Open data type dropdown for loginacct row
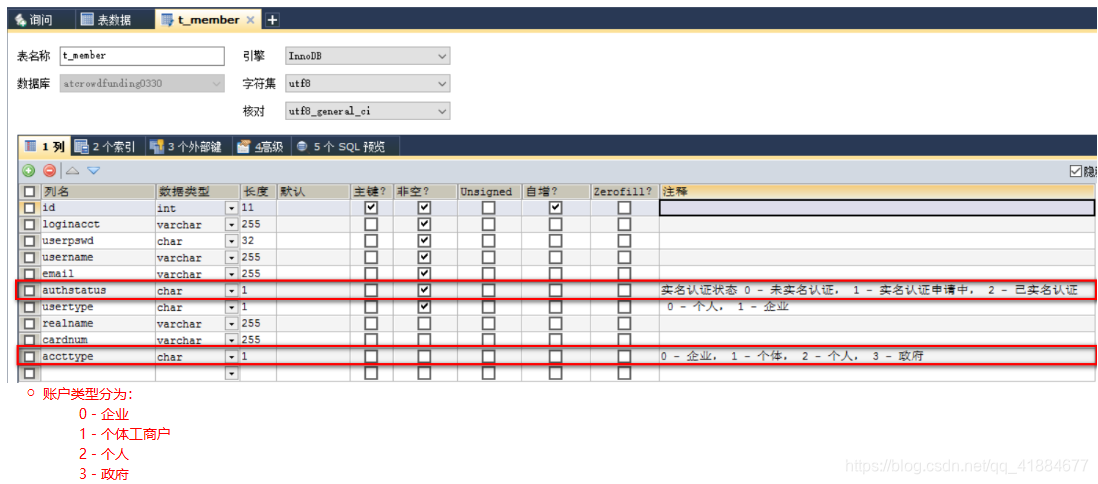This screenshot has height=484, width=1098. tap(232, 225)
